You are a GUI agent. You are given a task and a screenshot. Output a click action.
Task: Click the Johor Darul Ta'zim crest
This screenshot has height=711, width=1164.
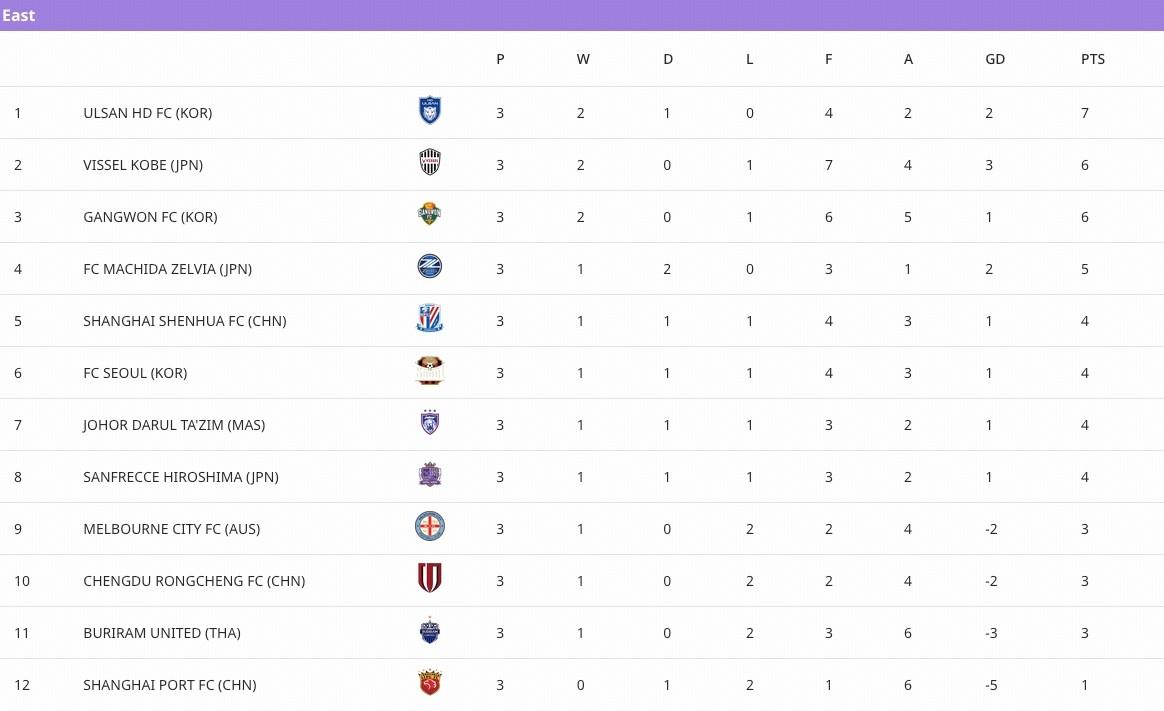(430, 423)
